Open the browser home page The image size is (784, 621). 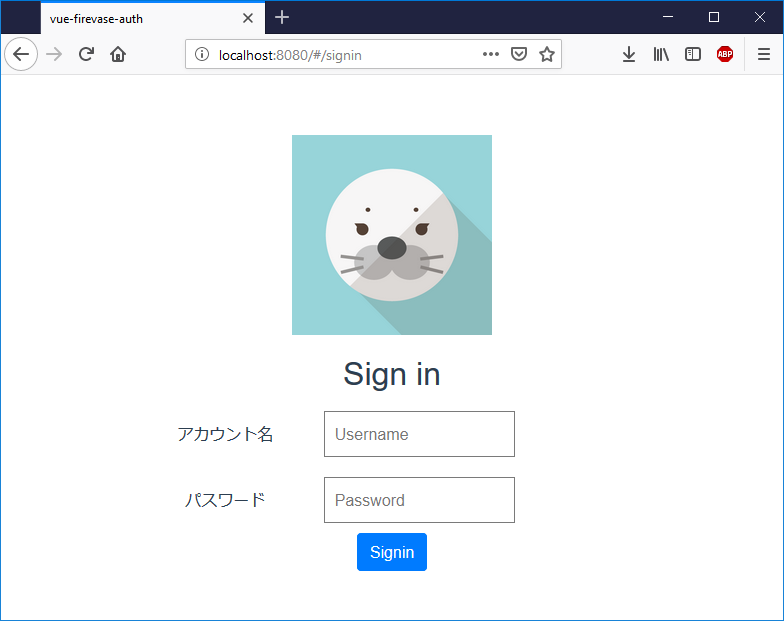118,54
